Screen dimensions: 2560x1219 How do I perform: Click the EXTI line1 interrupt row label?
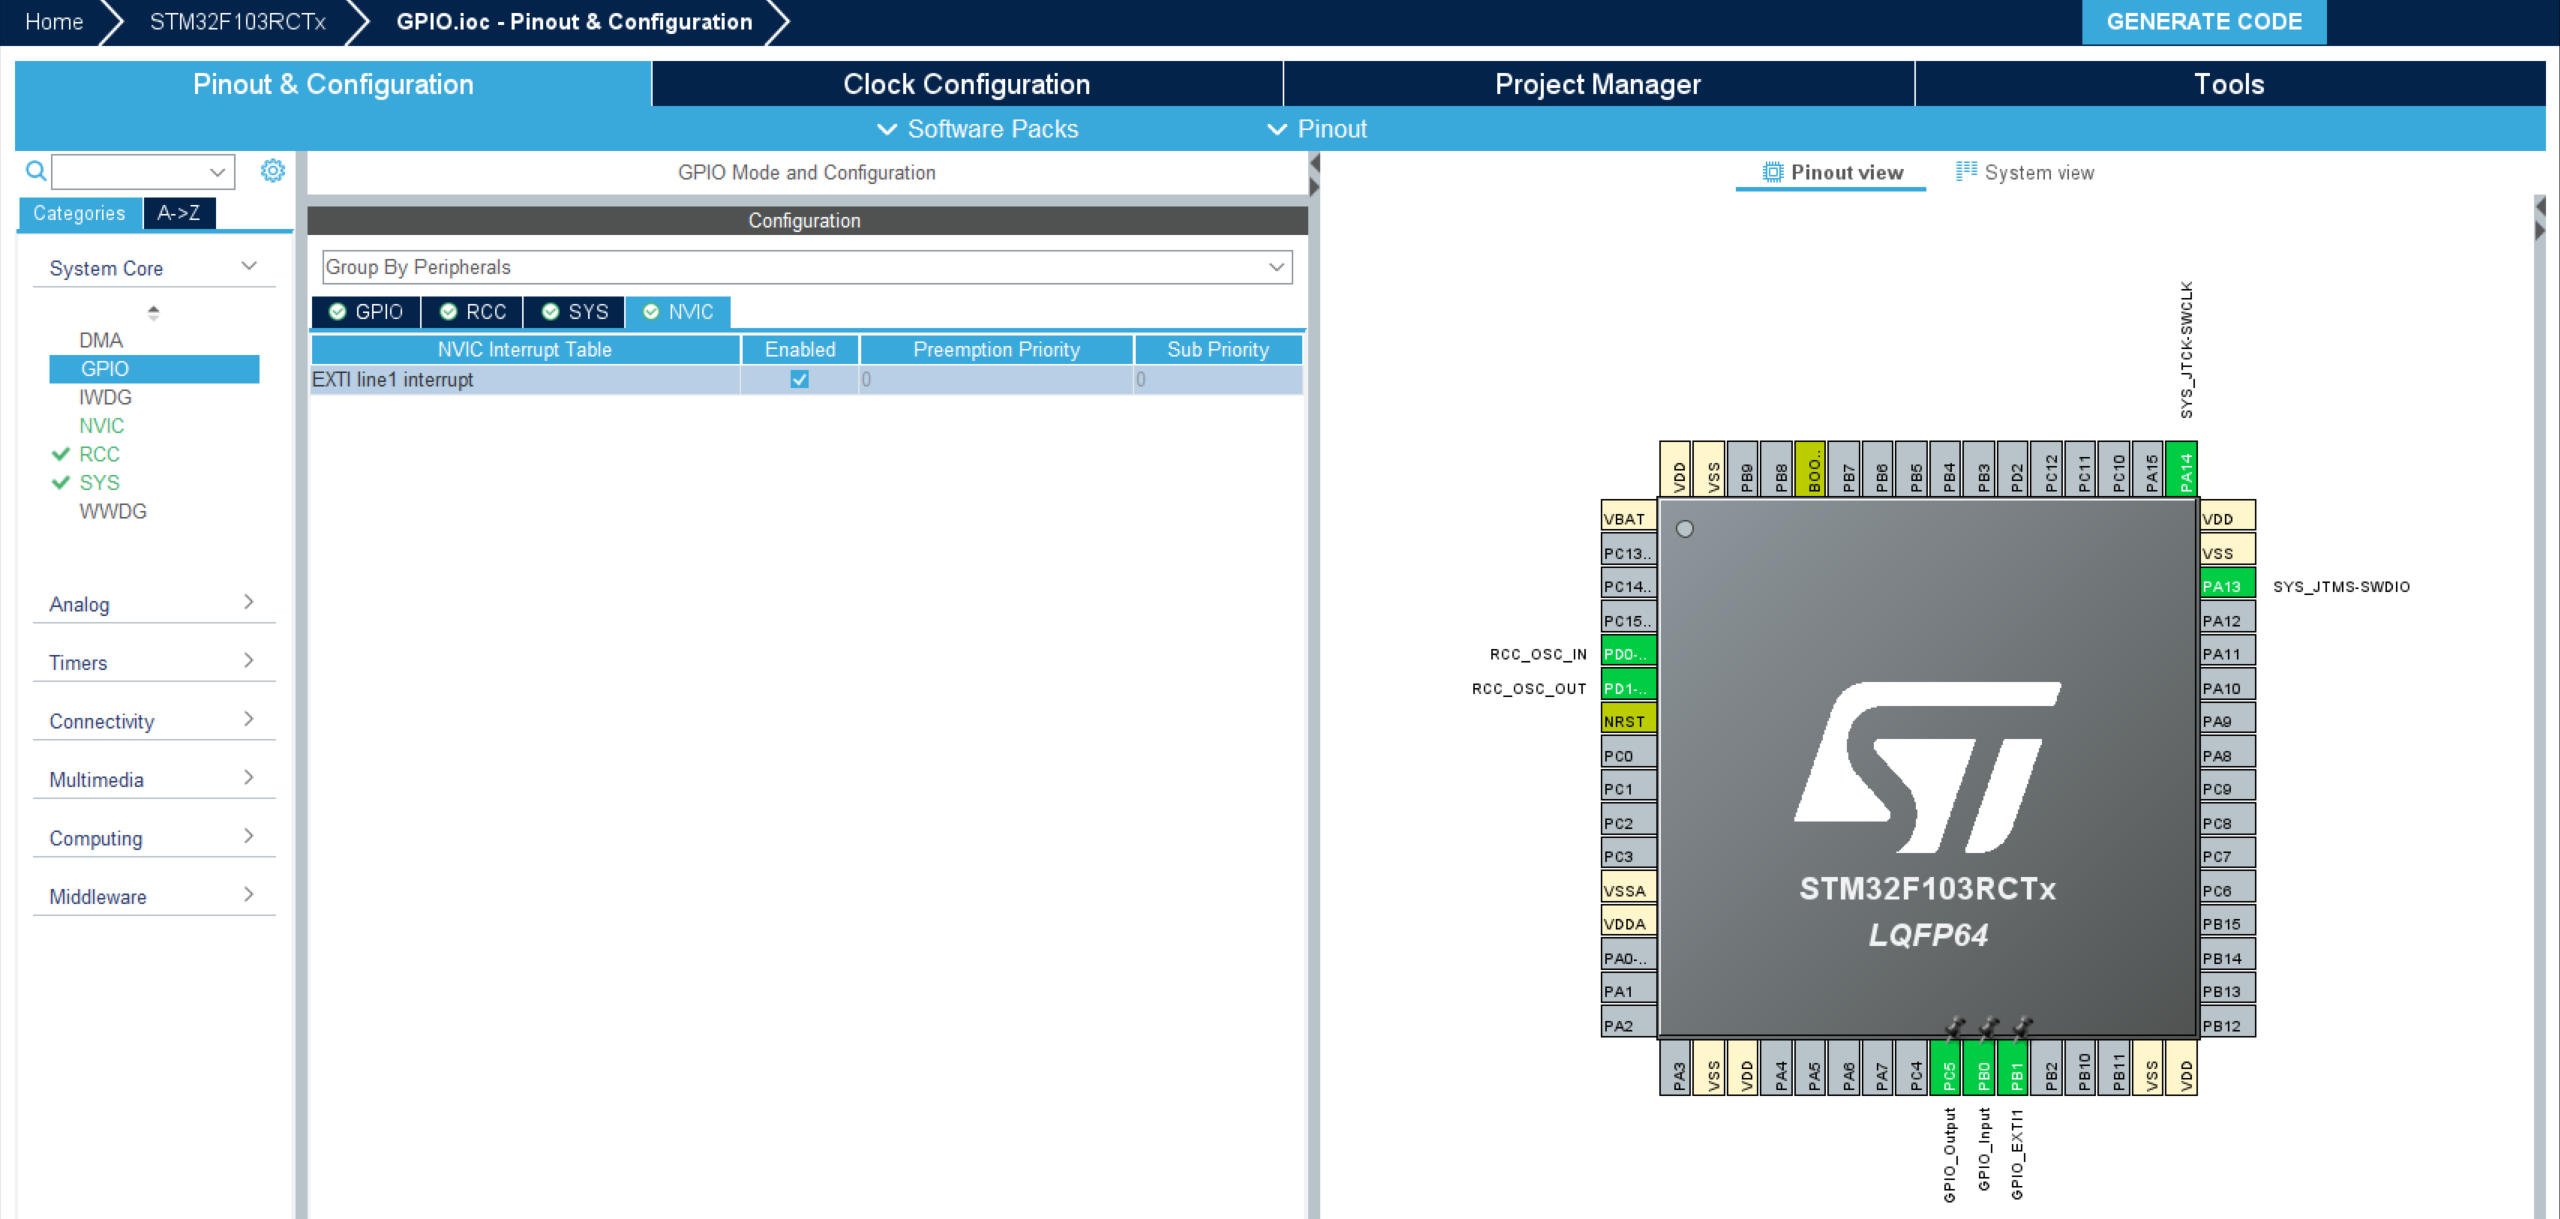pyautogui.click(x=393, y=379)
